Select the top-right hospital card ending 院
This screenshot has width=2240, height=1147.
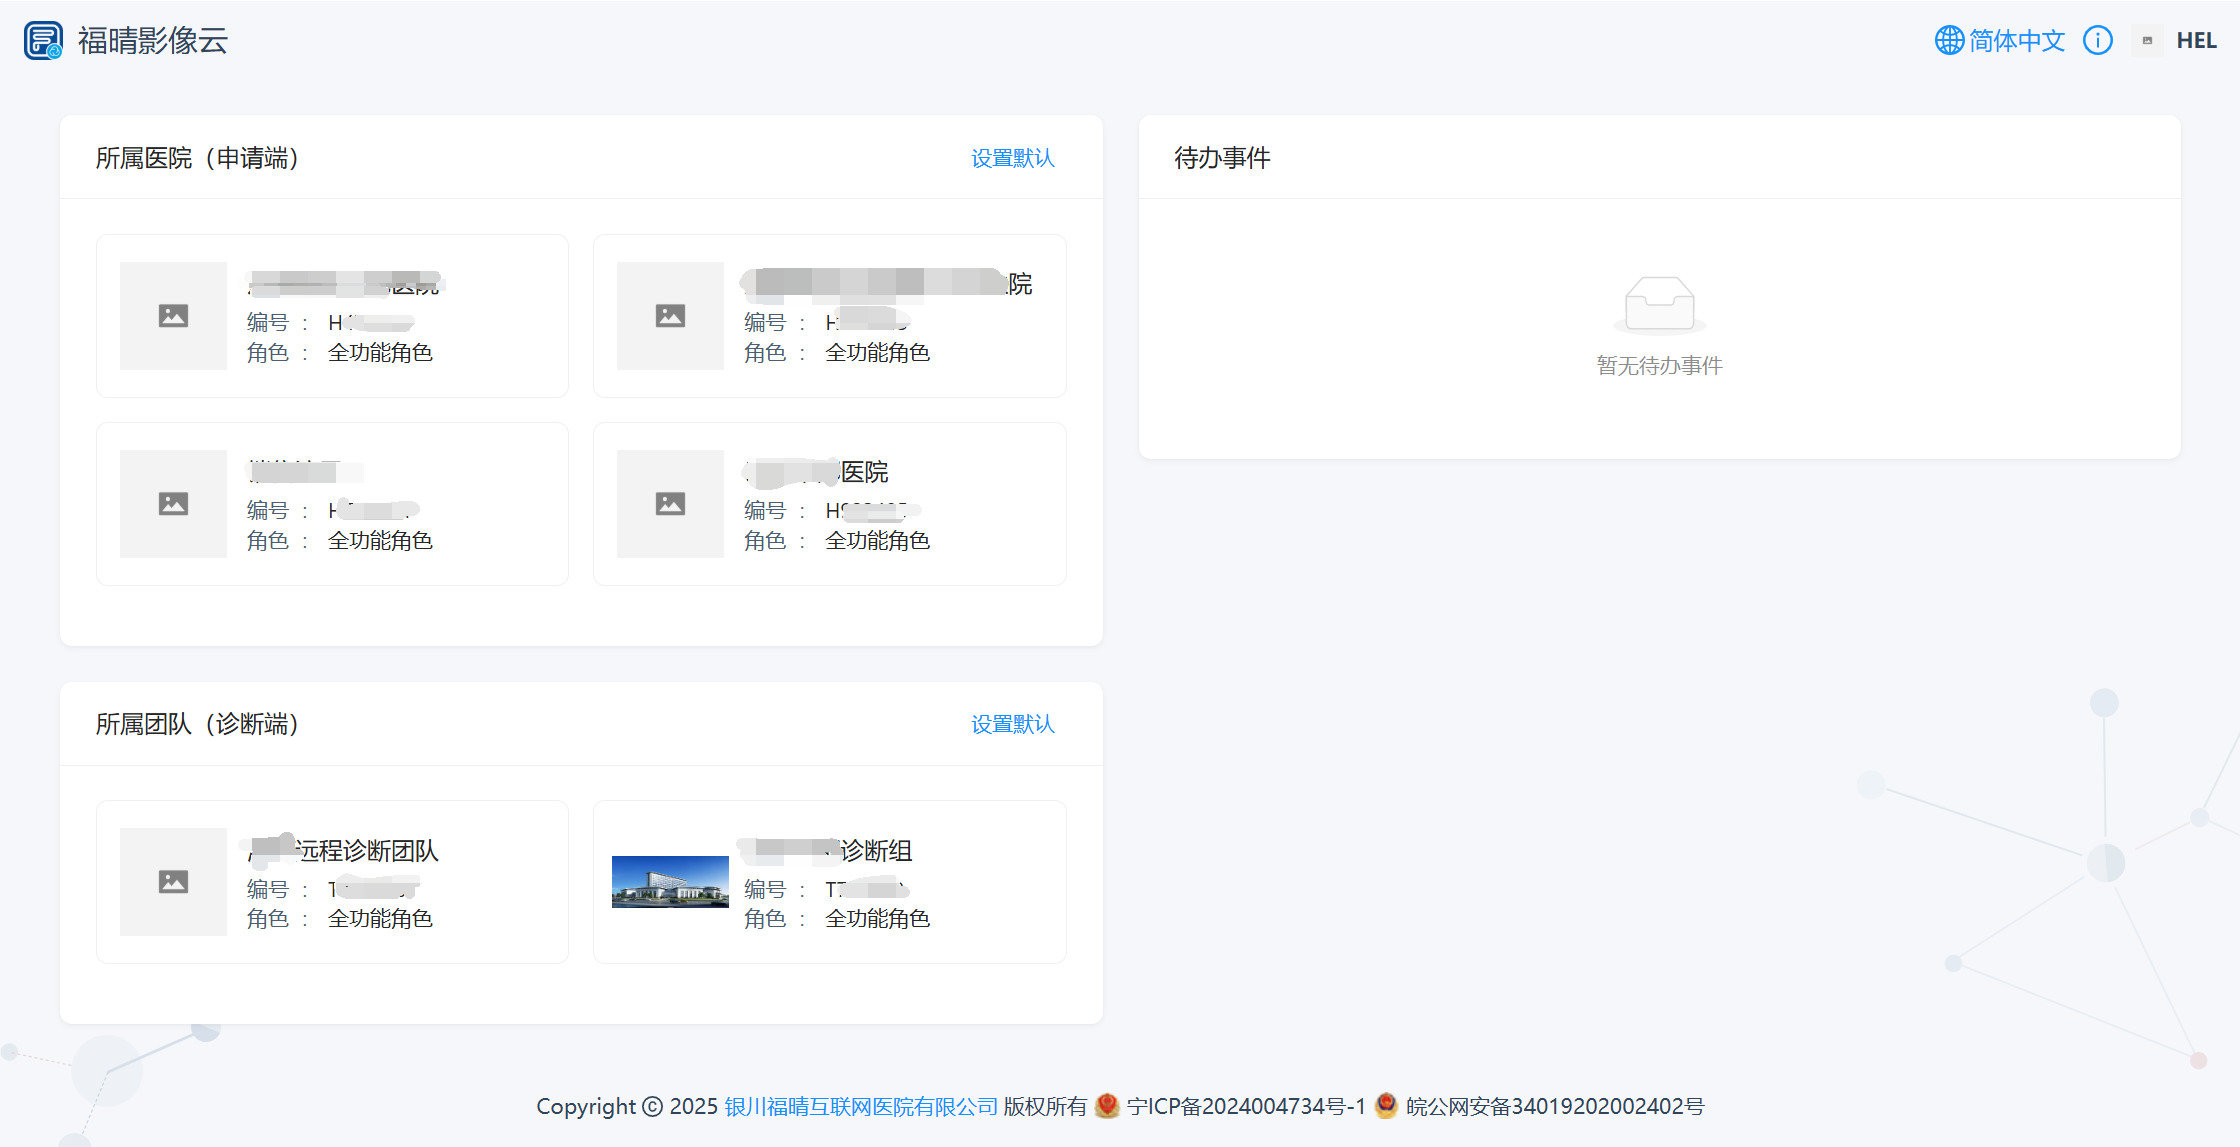click(x=829, y=316)
